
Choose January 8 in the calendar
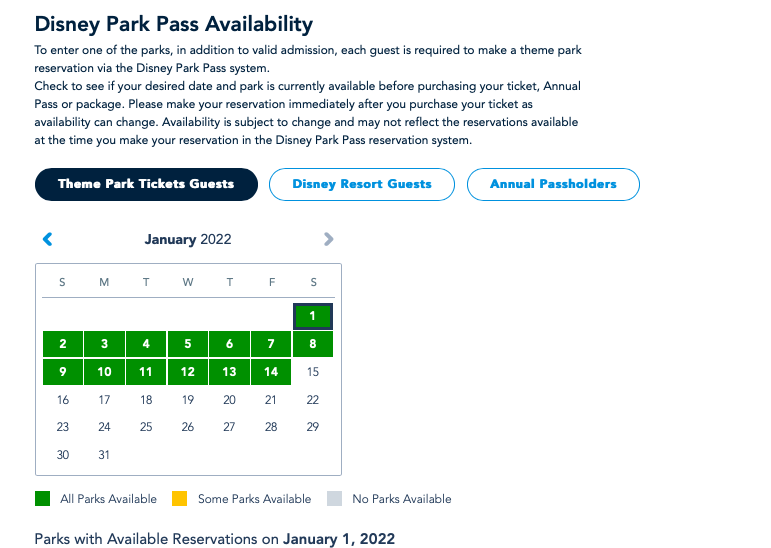(x=313, y=344)
